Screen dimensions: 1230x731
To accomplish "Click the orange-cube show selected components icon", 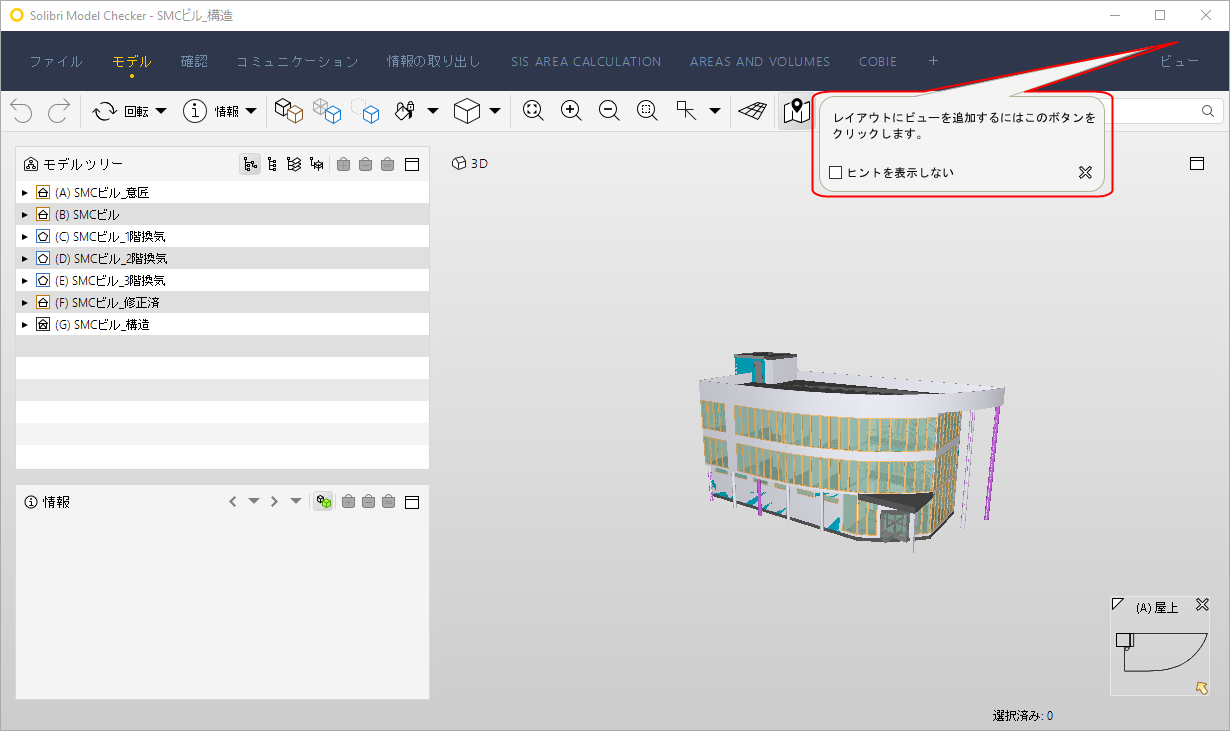I will [289, 111].
